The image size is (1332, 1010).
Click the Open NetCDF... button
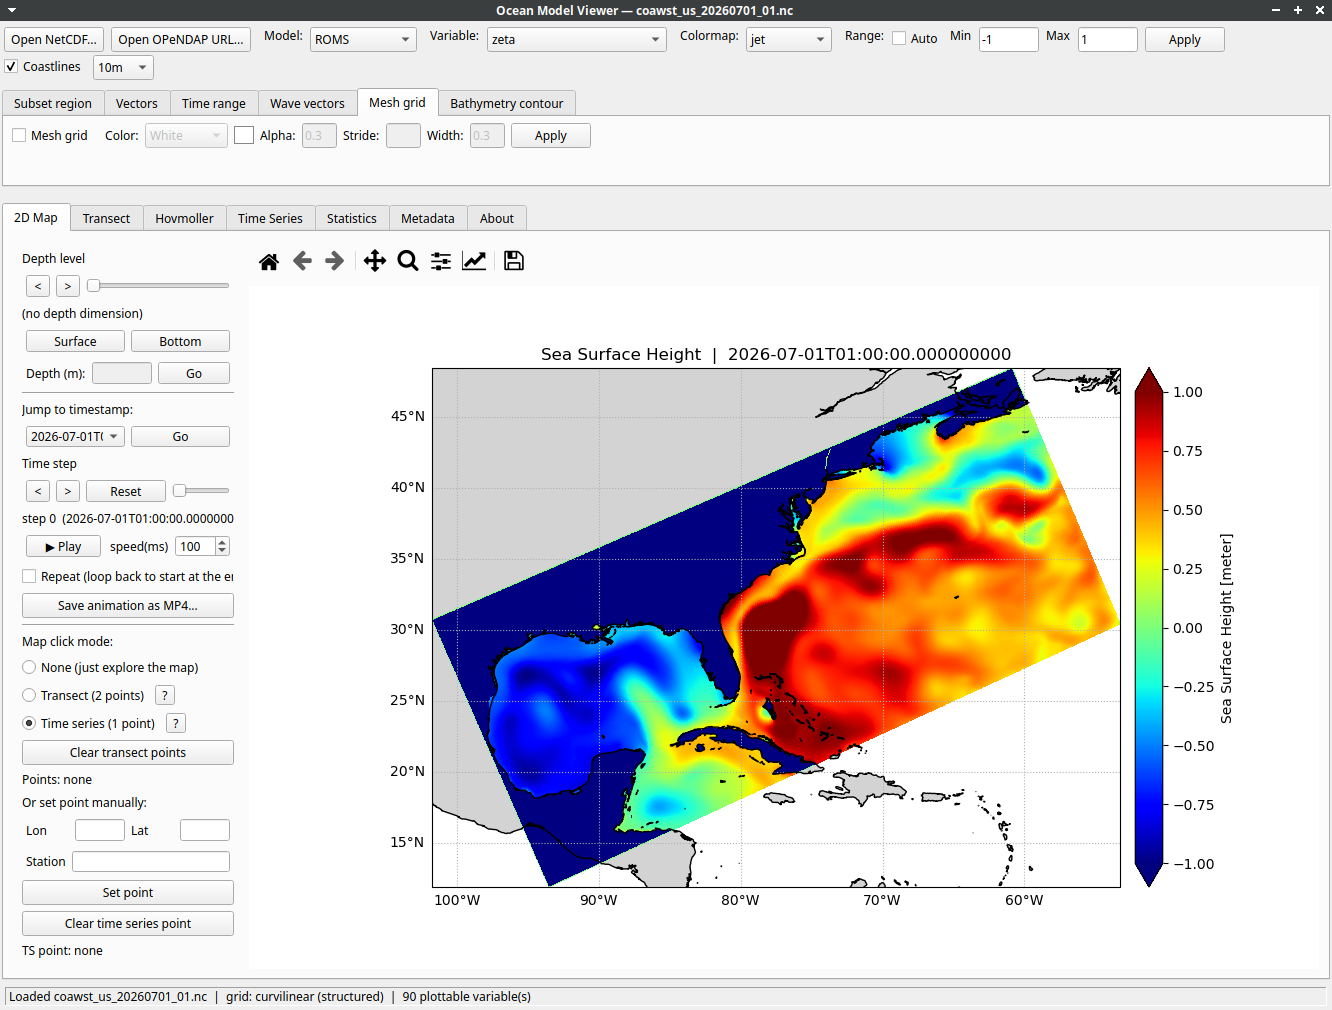[54, 39]
